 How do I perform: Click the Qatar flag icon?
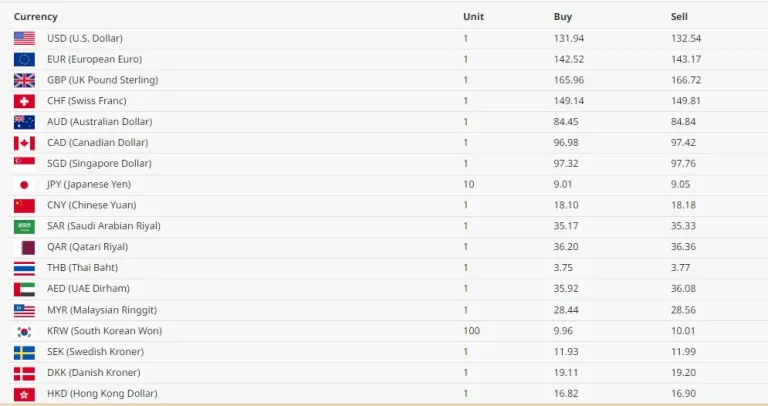(24, 247)
